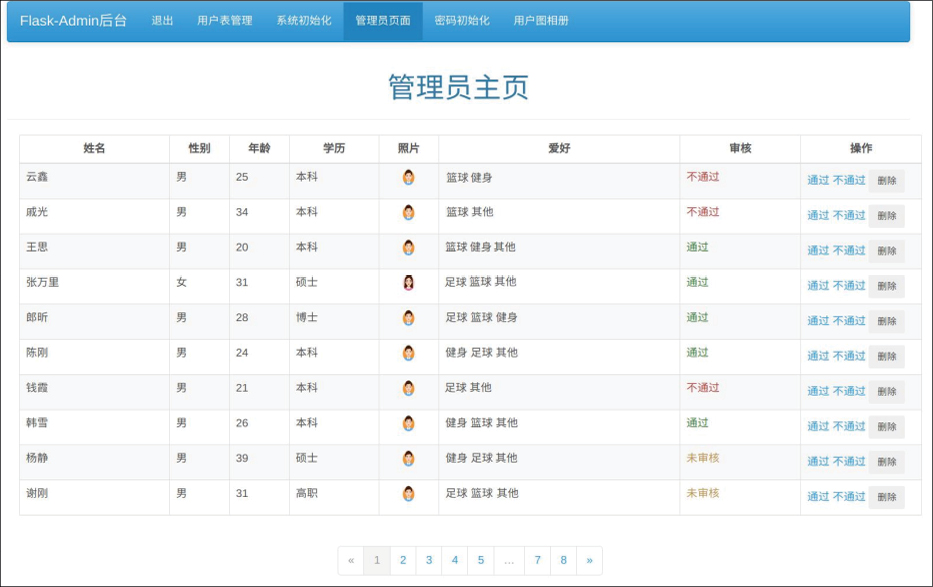This screenshot has height=587, width=933.
Task: Go to previous page with « arrow
Action: click(x=351, y=560)
